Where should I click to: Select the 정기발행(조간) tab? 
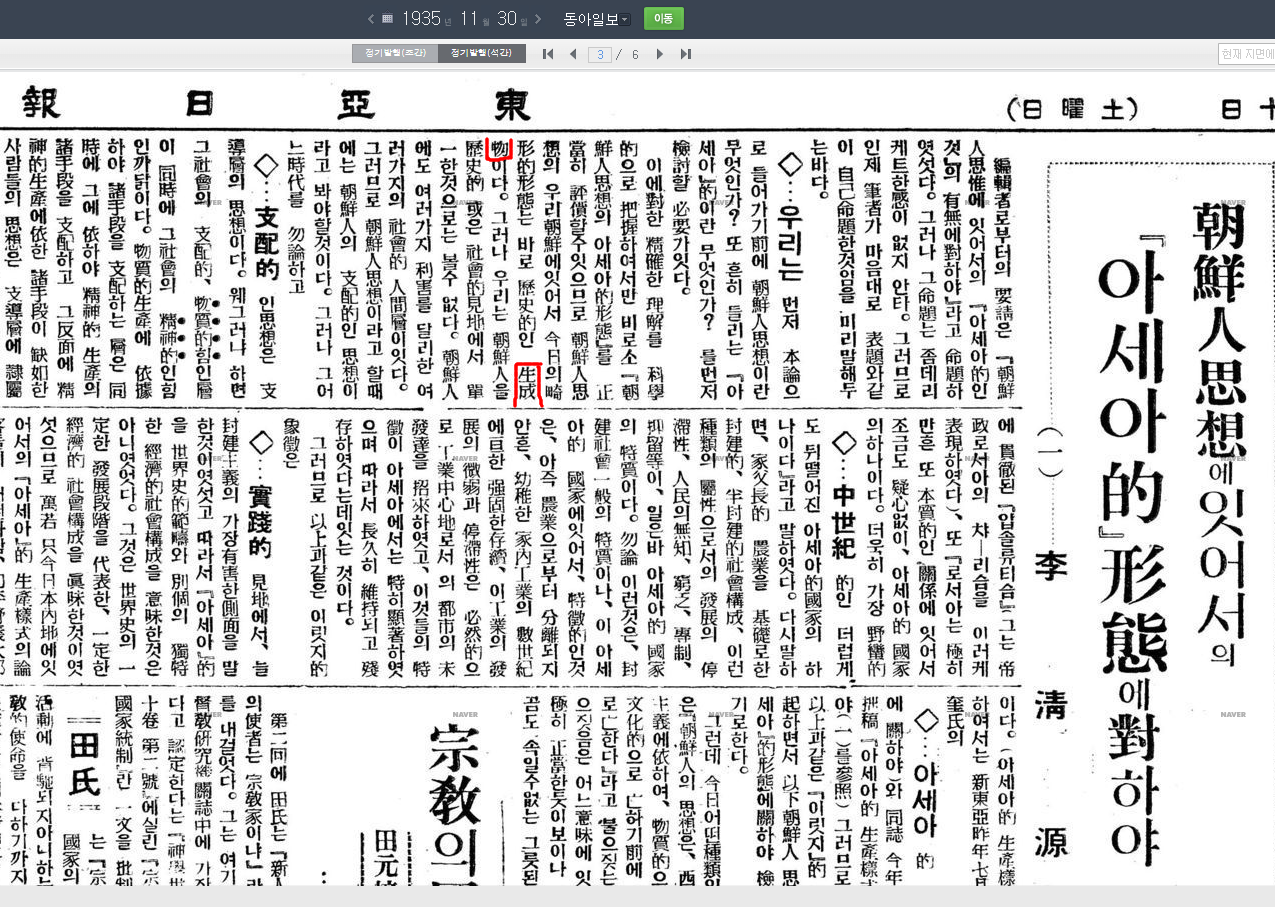tap(395, 53)
